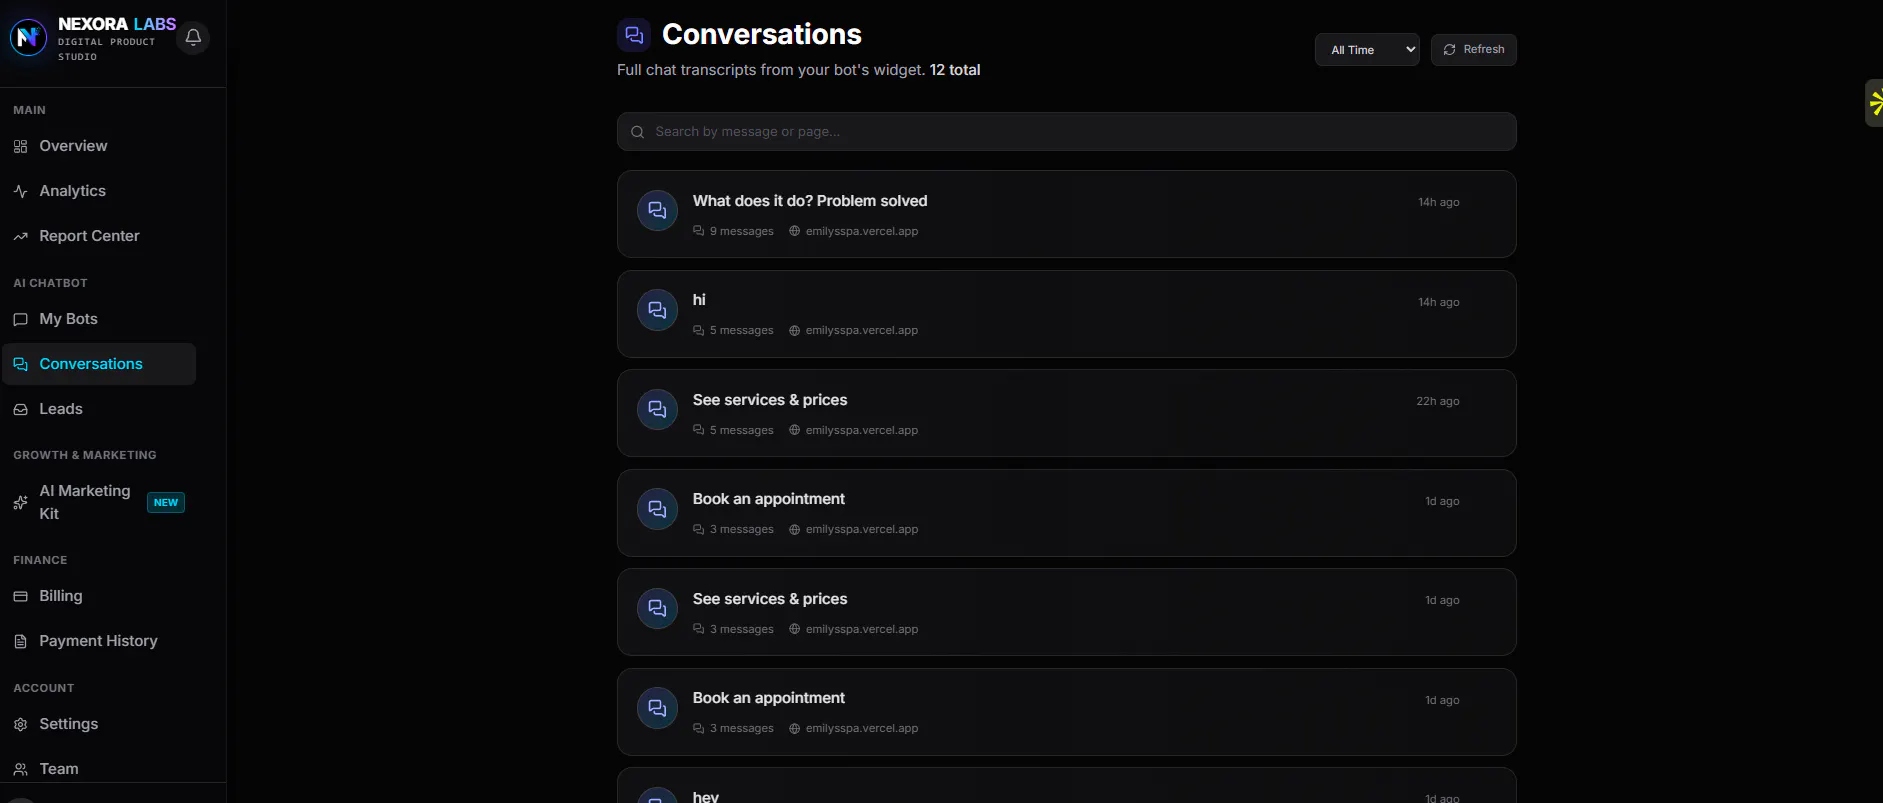Click the Billing card icon
The image size is (1883, 803).
tap(20, 597)
